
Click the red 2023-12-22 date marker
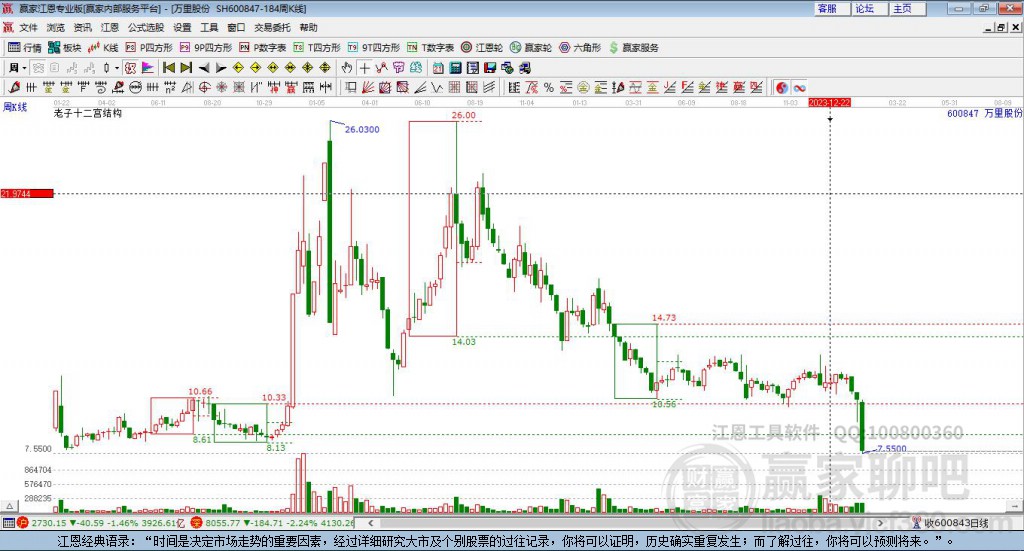coord(829,102)
